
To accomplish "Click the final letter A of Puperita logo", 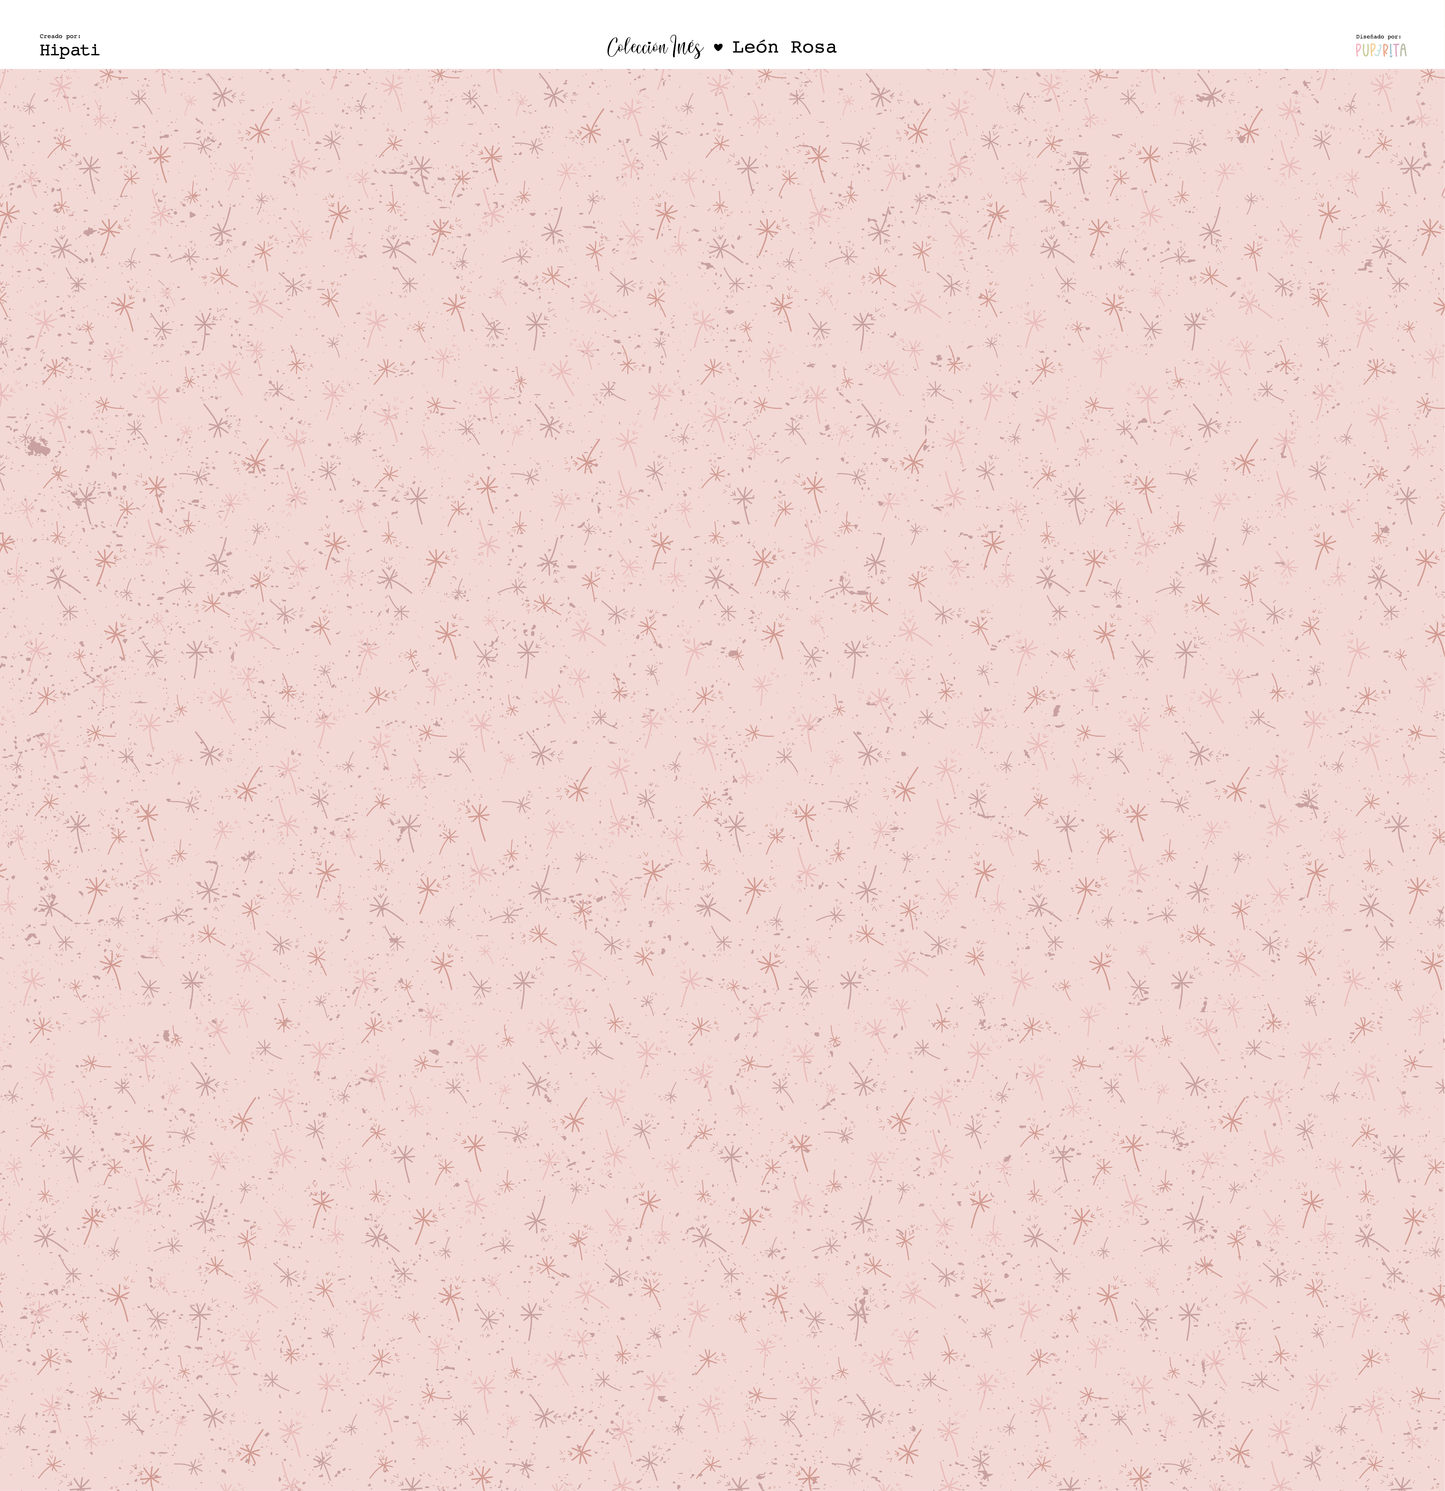I will coord(1403,50).
